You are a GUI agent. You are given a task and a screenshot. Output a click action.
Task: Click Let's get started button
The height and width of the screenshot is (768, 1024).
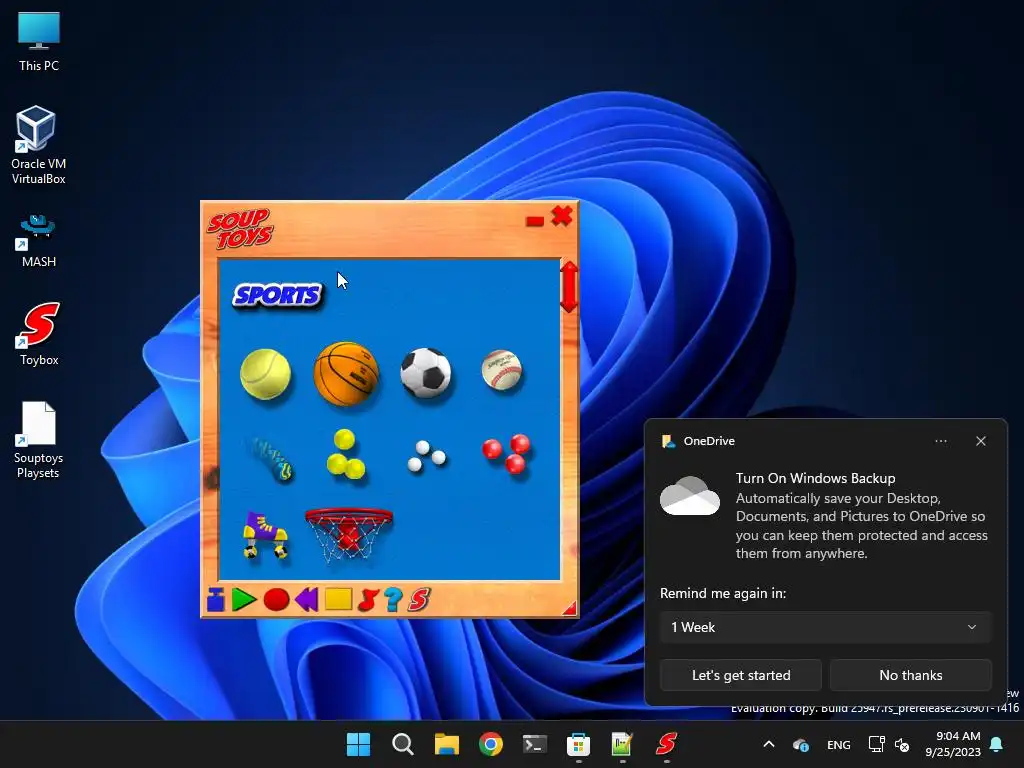coord(741,675)
